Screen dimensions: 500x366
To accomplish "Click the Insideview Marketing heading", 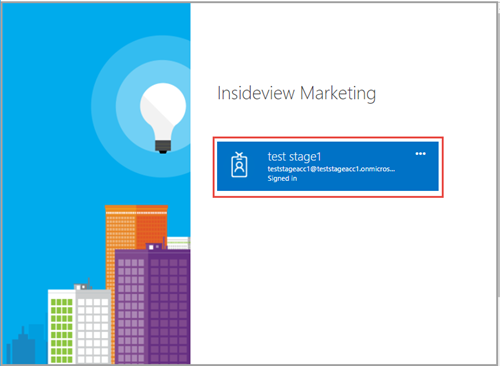I will (x=296, y=93).
